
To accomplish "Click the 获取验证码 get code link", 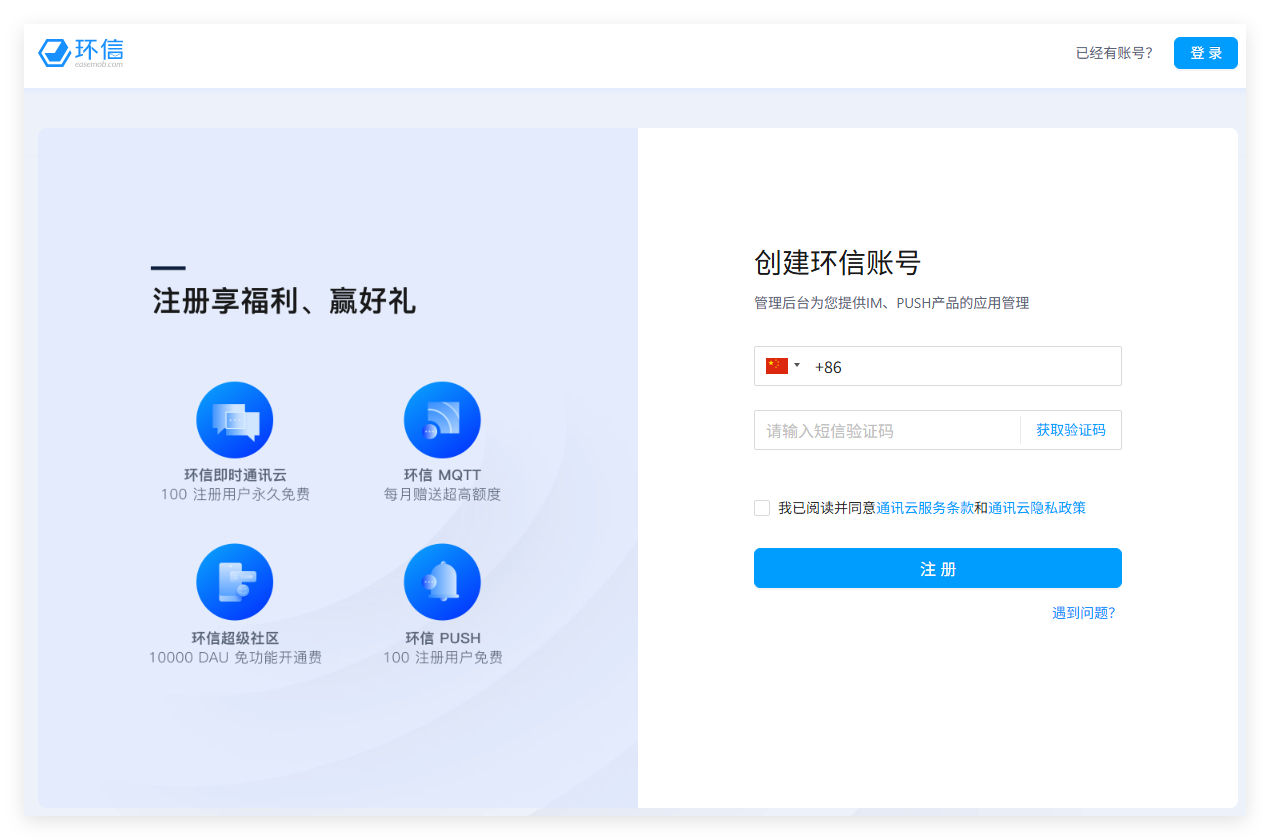I will [1070, 430].
